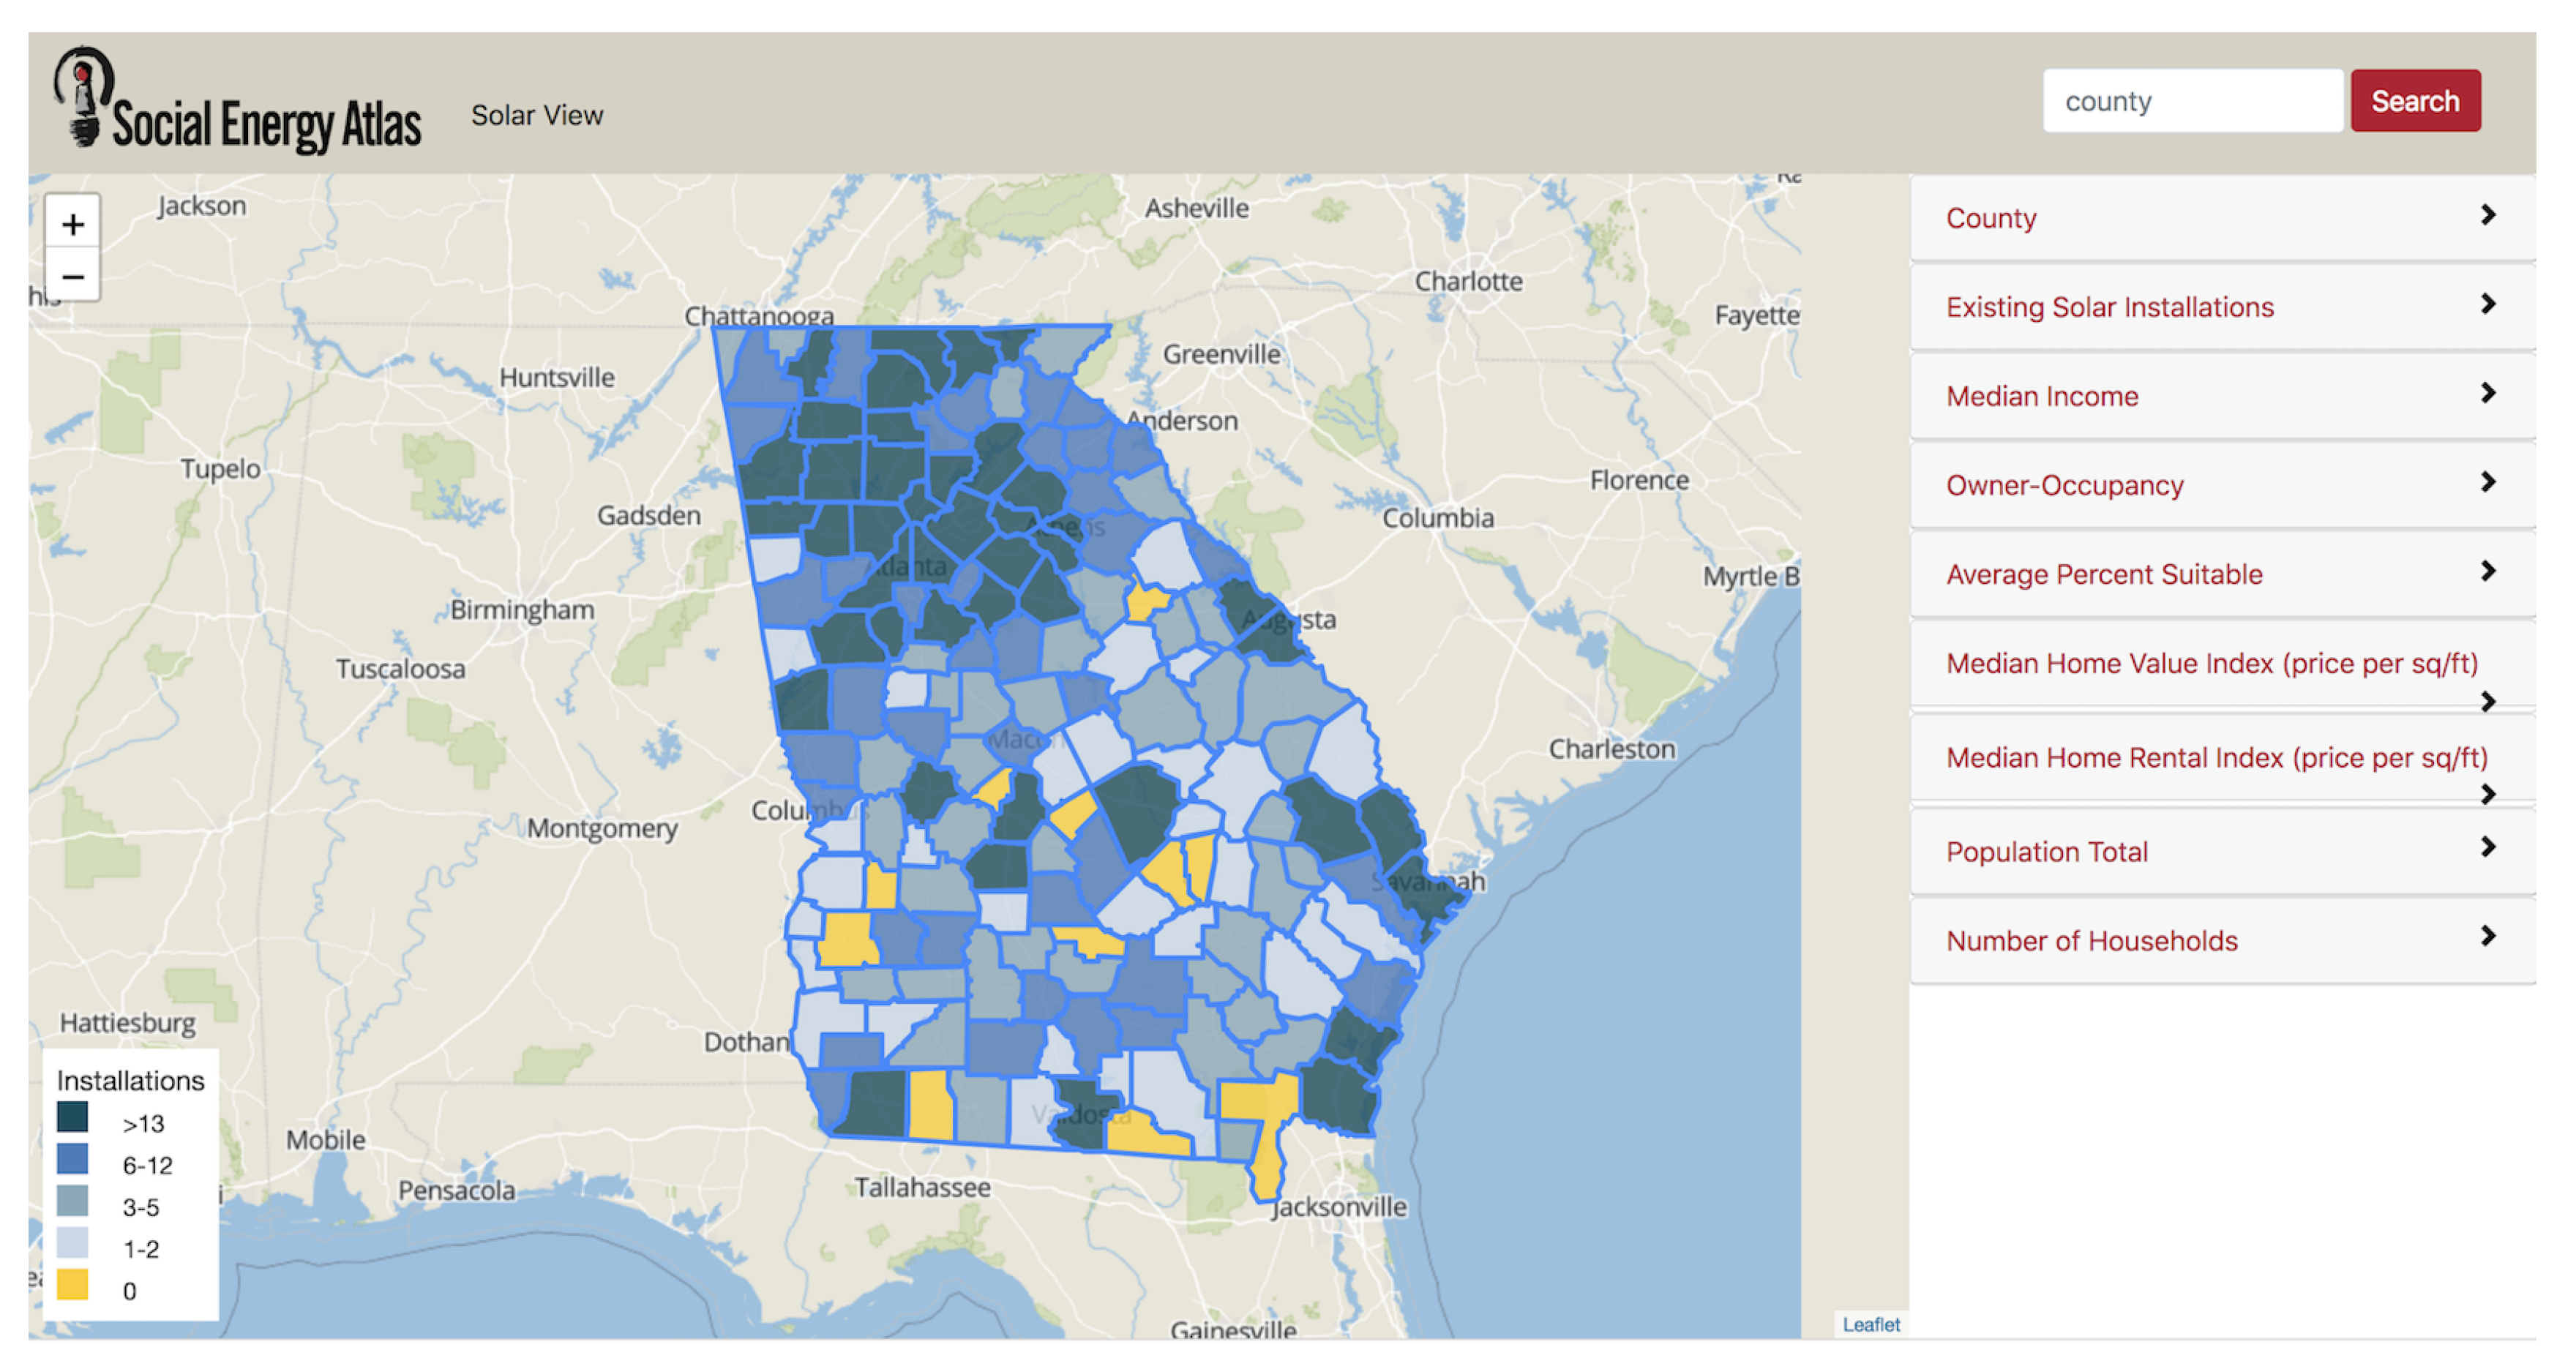Click the Population Total chevron icon
The width and height of the screenshot is (2576, 1369).
point(2488,847)
